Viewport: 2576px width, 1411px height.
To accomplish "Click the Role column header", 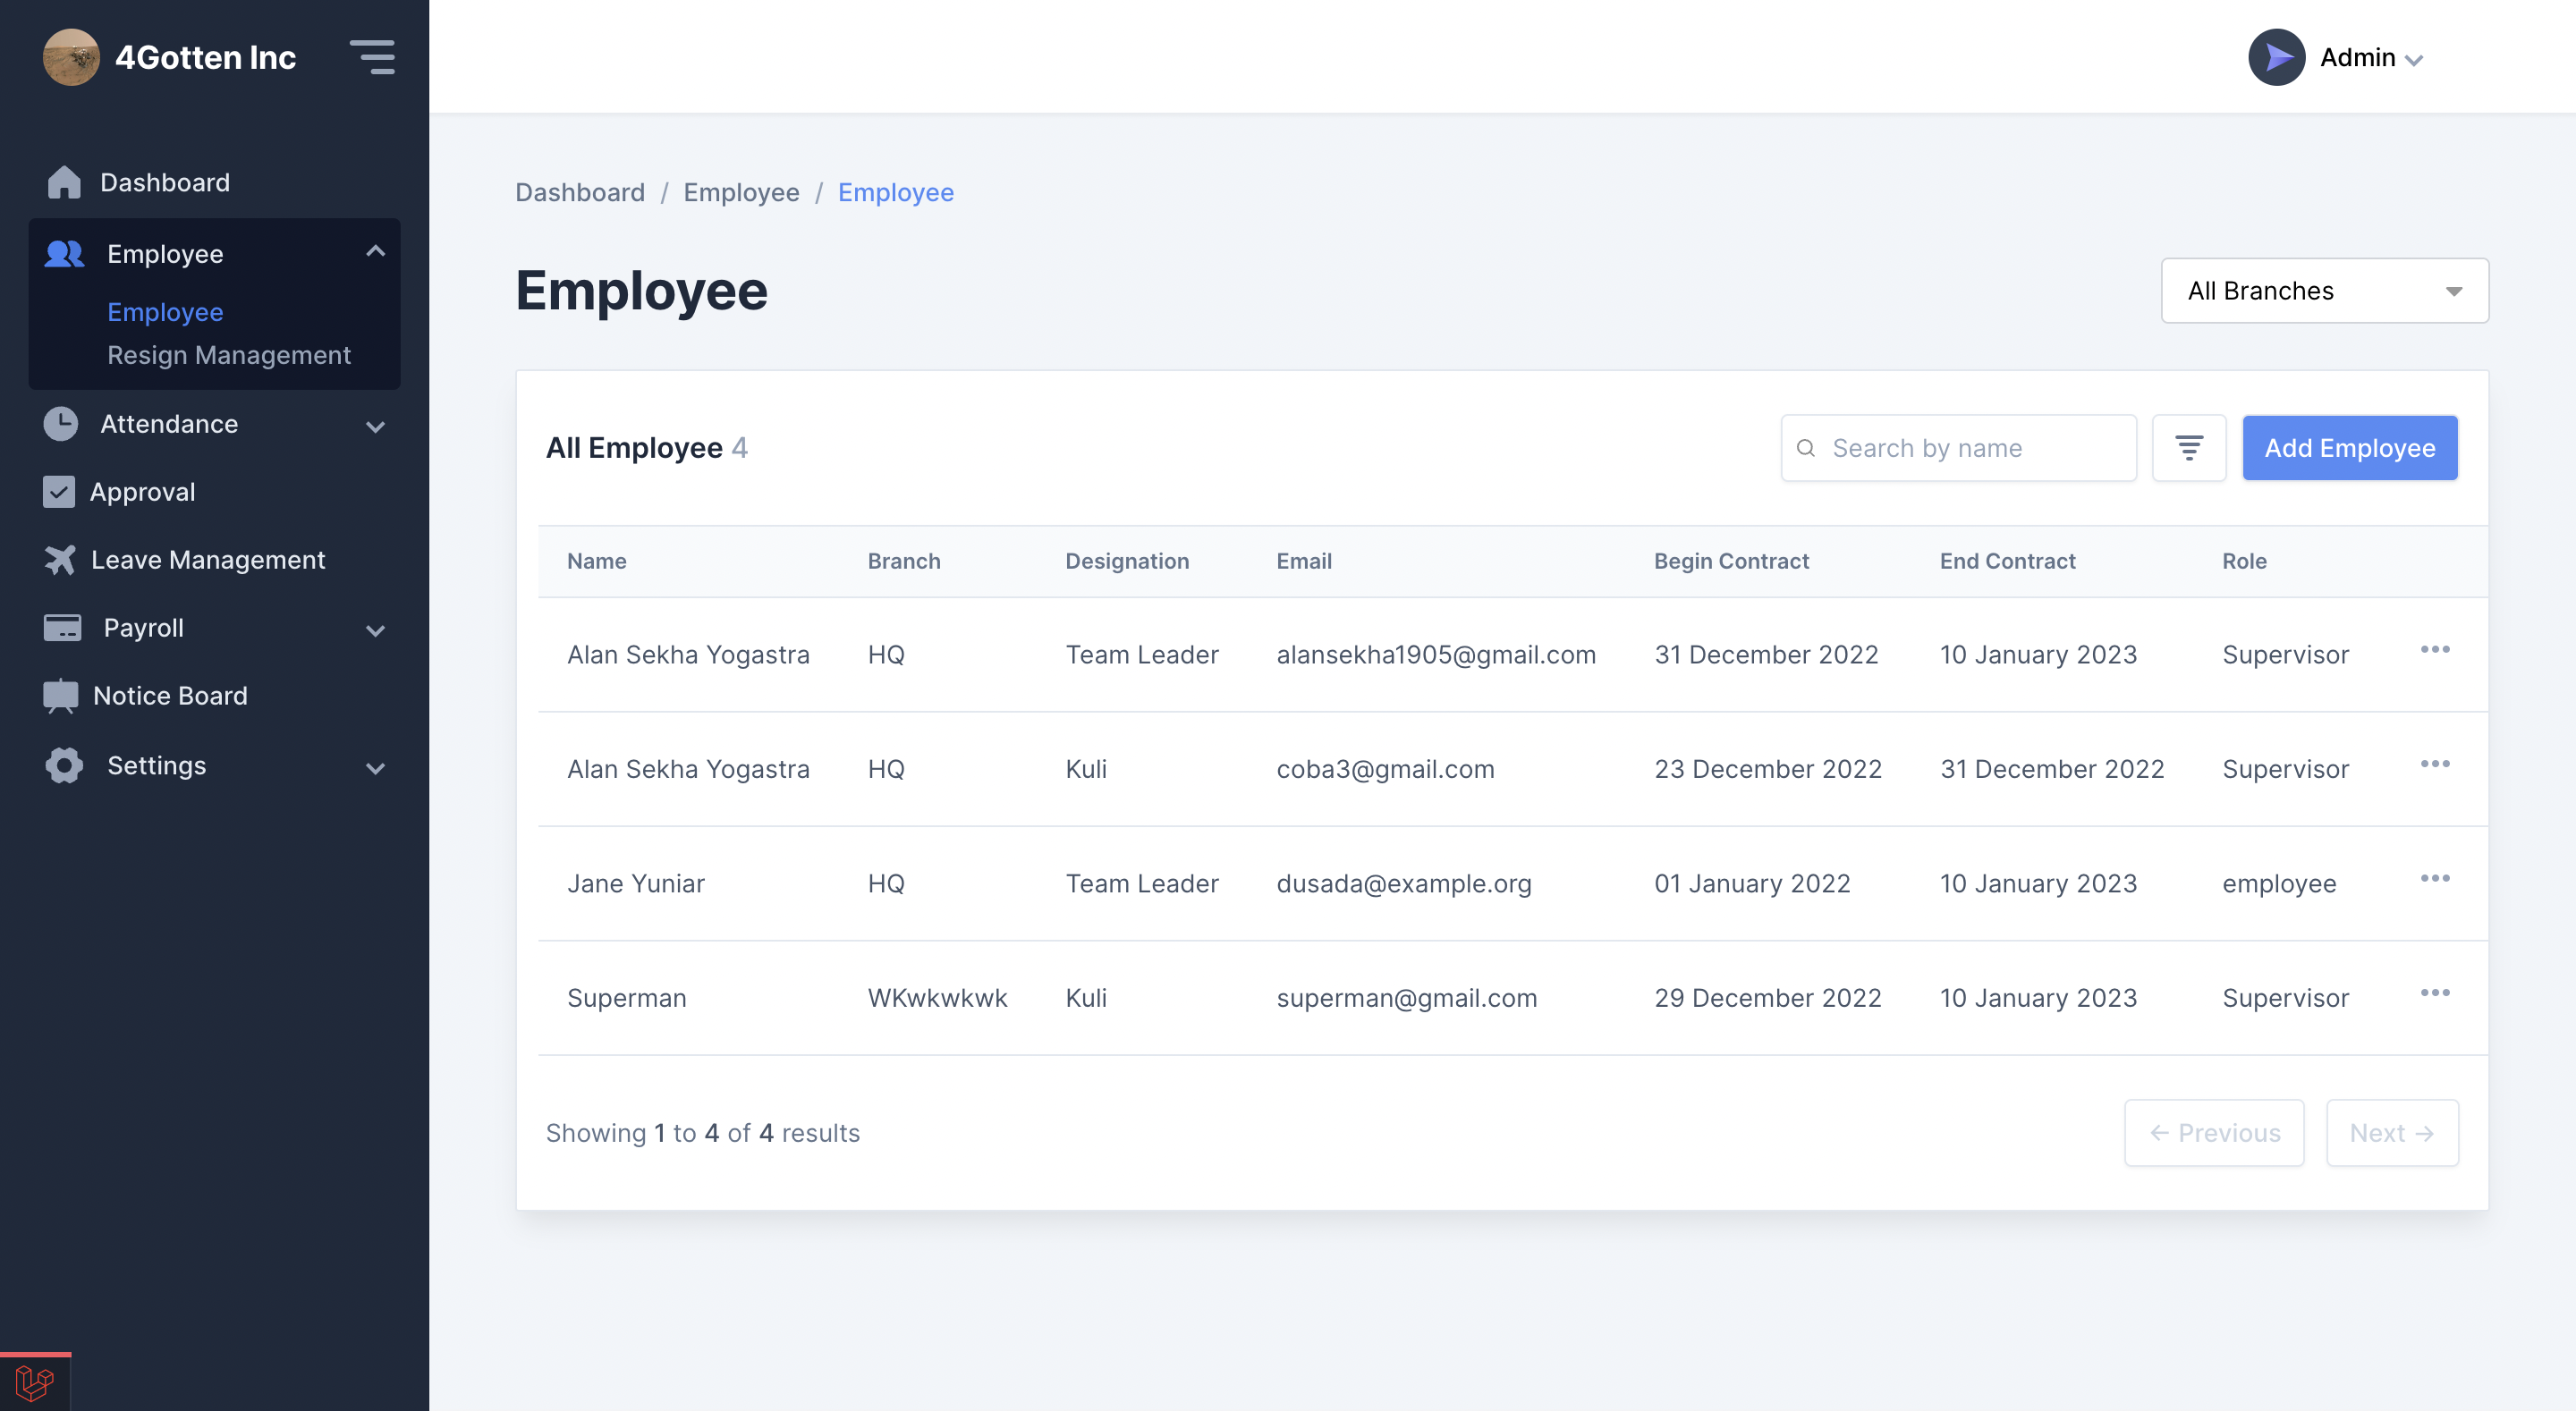I will point(2244,561).
